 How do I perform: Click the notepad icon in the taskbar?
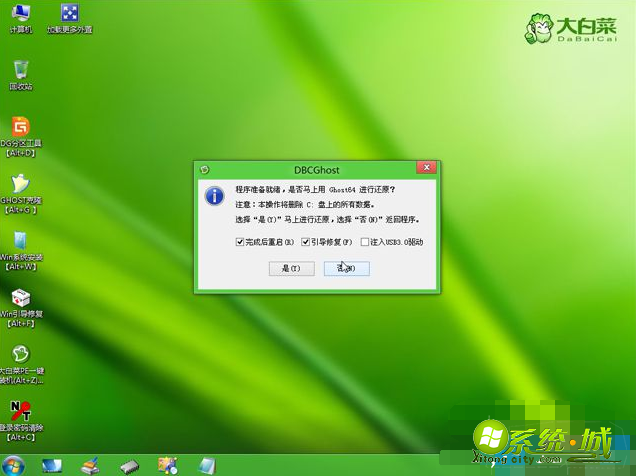click(207, 466)
